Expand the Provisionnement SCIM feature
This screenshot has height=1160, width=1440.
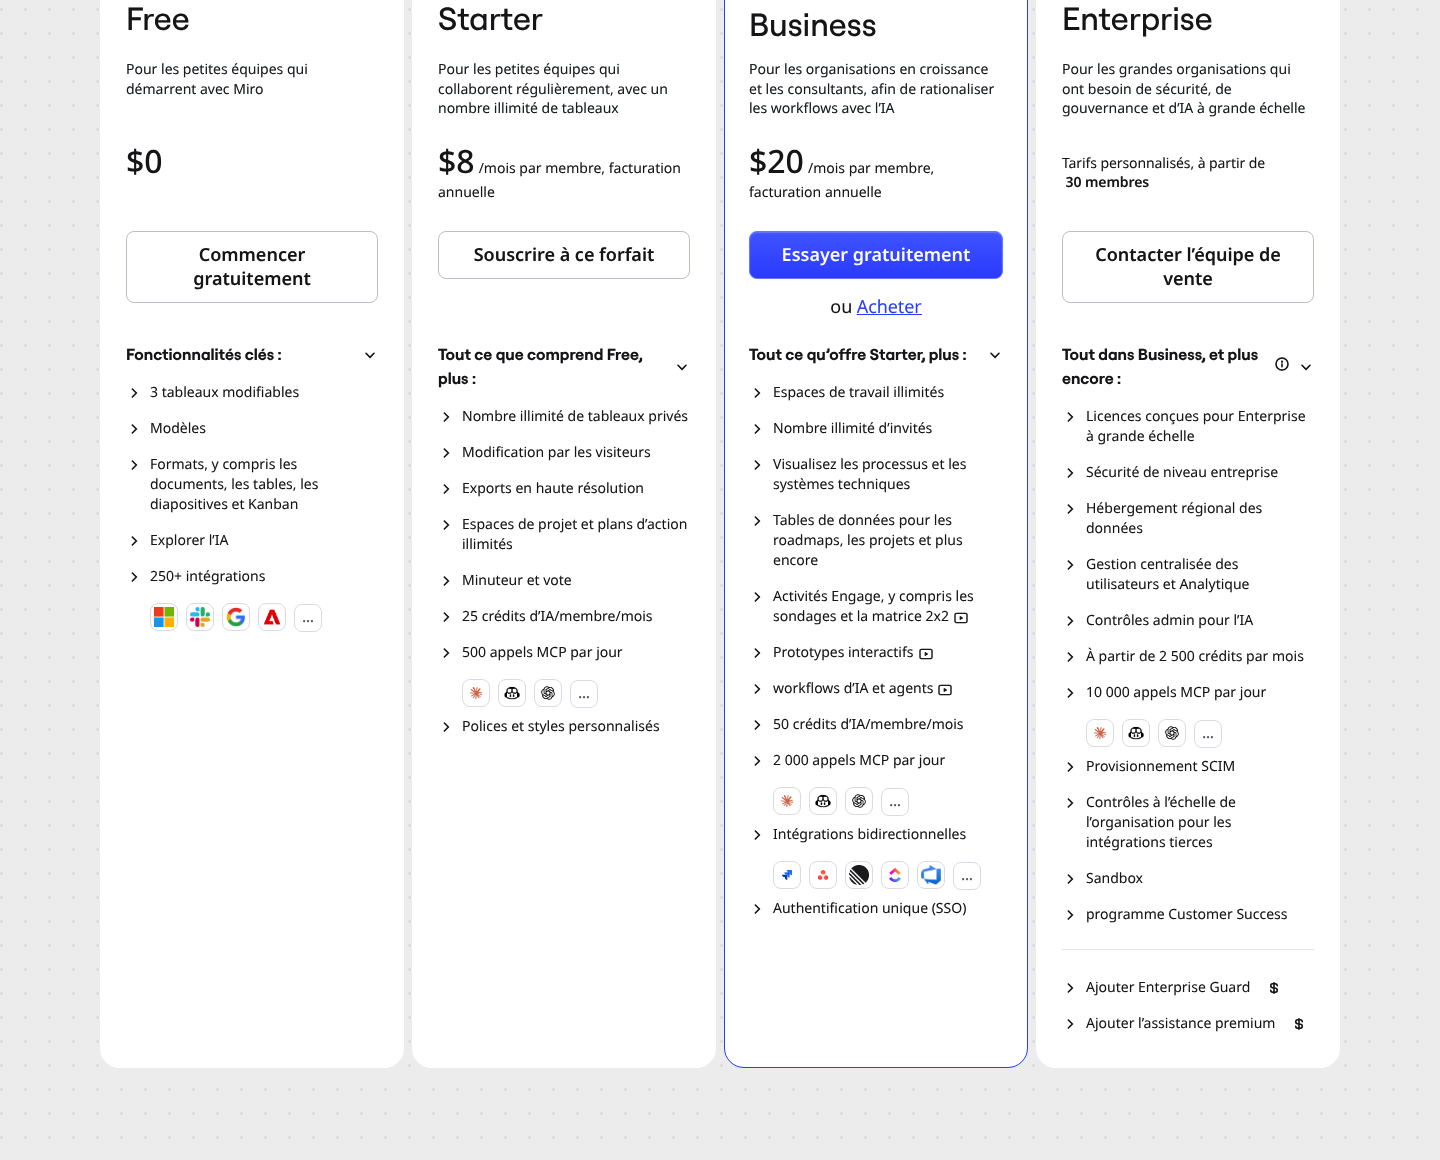point(1148,766)
